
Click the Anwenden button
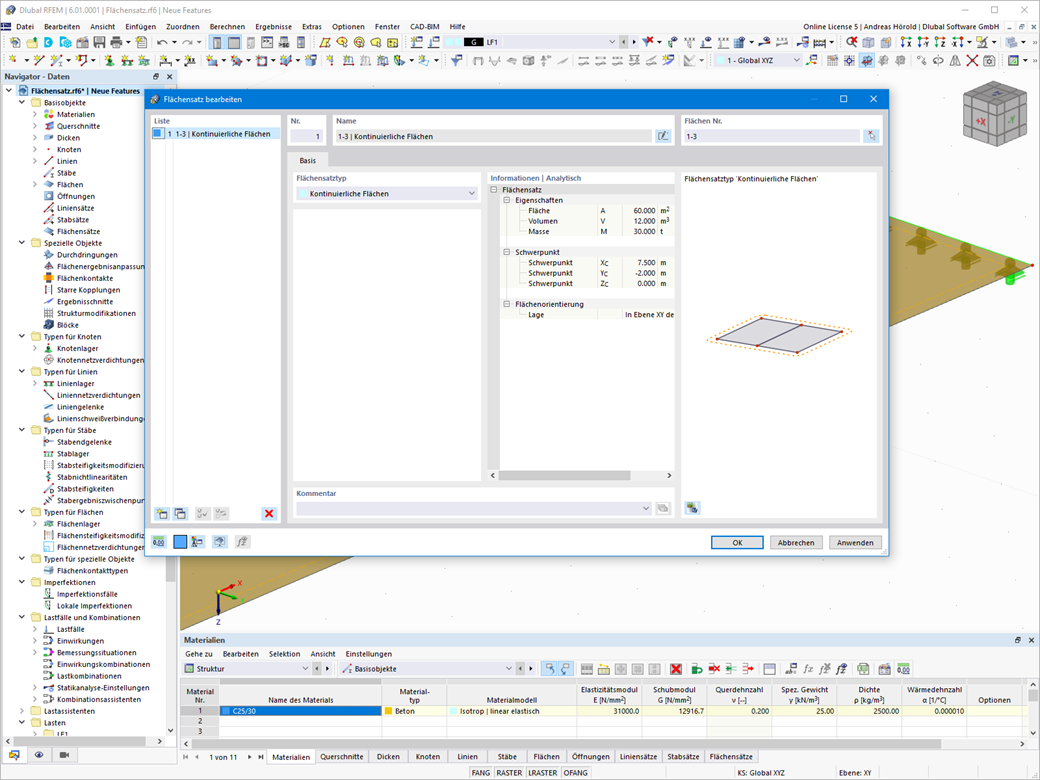(855, 543)
